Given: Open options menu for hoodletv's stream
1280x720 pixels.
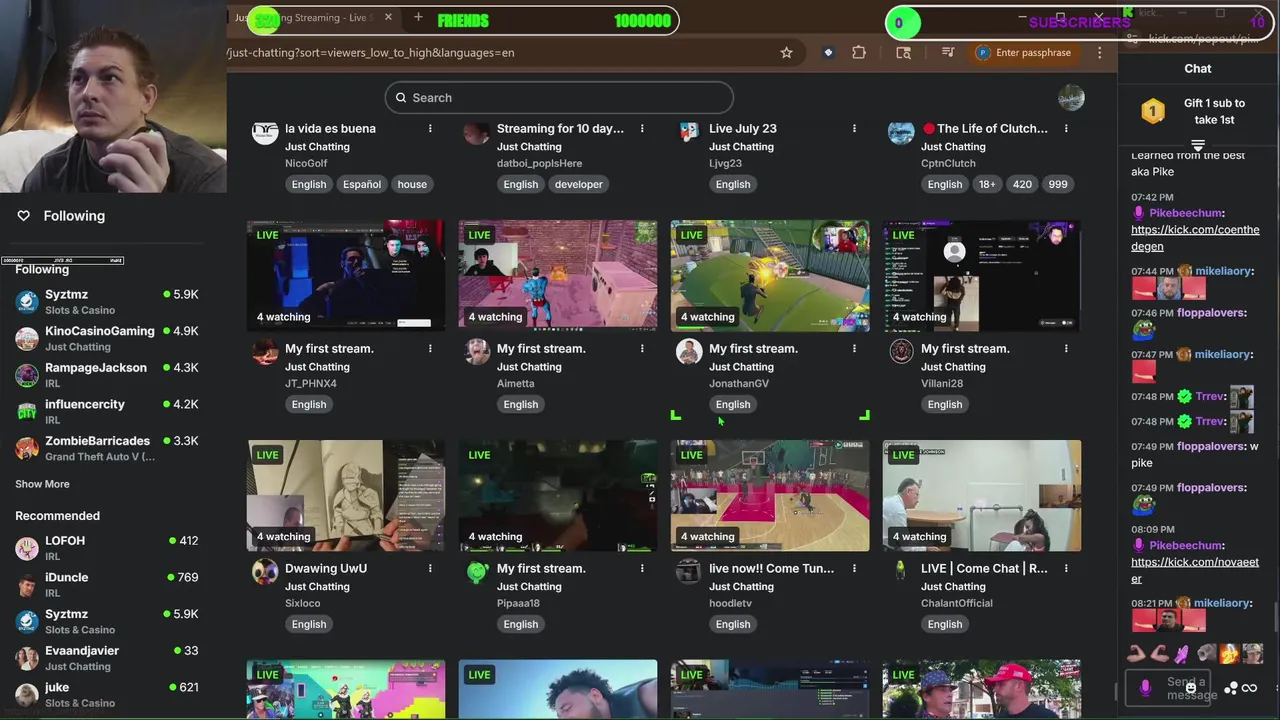Looking at the screenshot, I should pyautogui.click(x=854, y=568).
